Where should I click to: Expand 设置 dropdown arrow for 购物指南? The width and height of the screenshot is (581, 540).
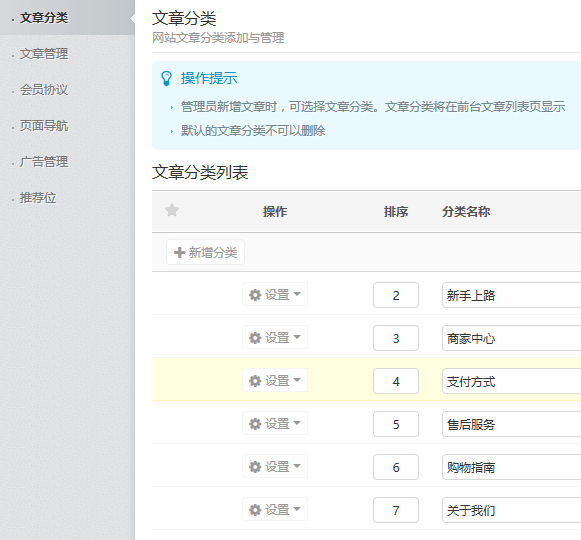click(297, 466)
